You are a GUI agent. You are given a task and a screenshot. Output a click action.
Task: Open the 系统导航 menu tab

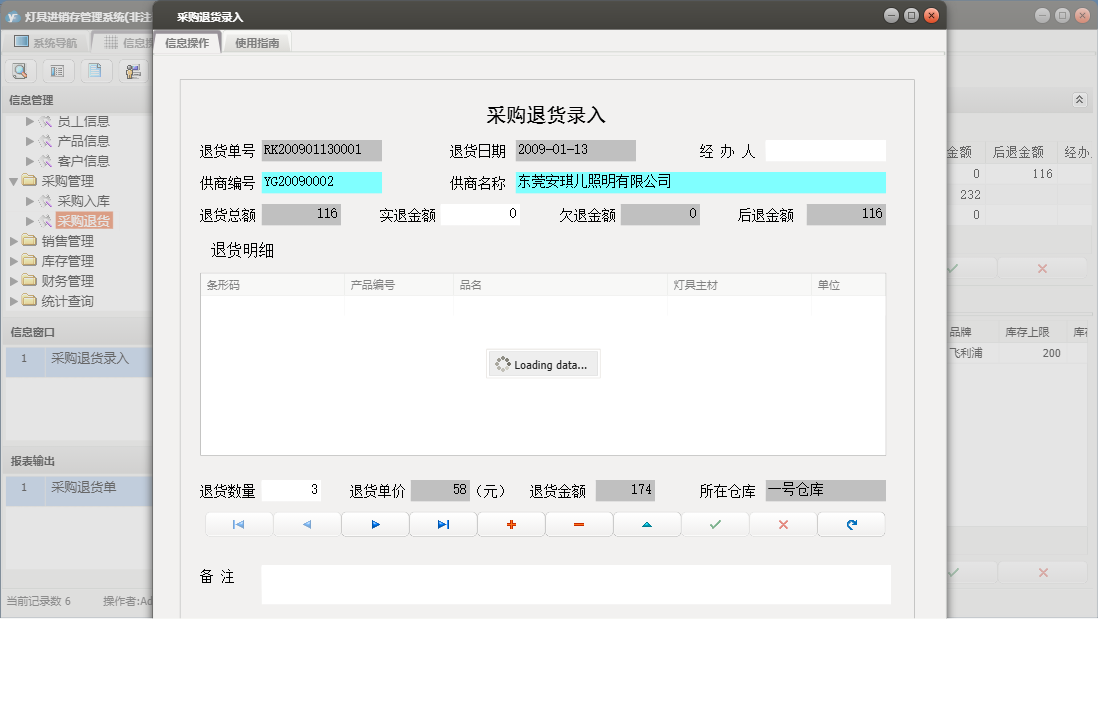coord(45,41)
